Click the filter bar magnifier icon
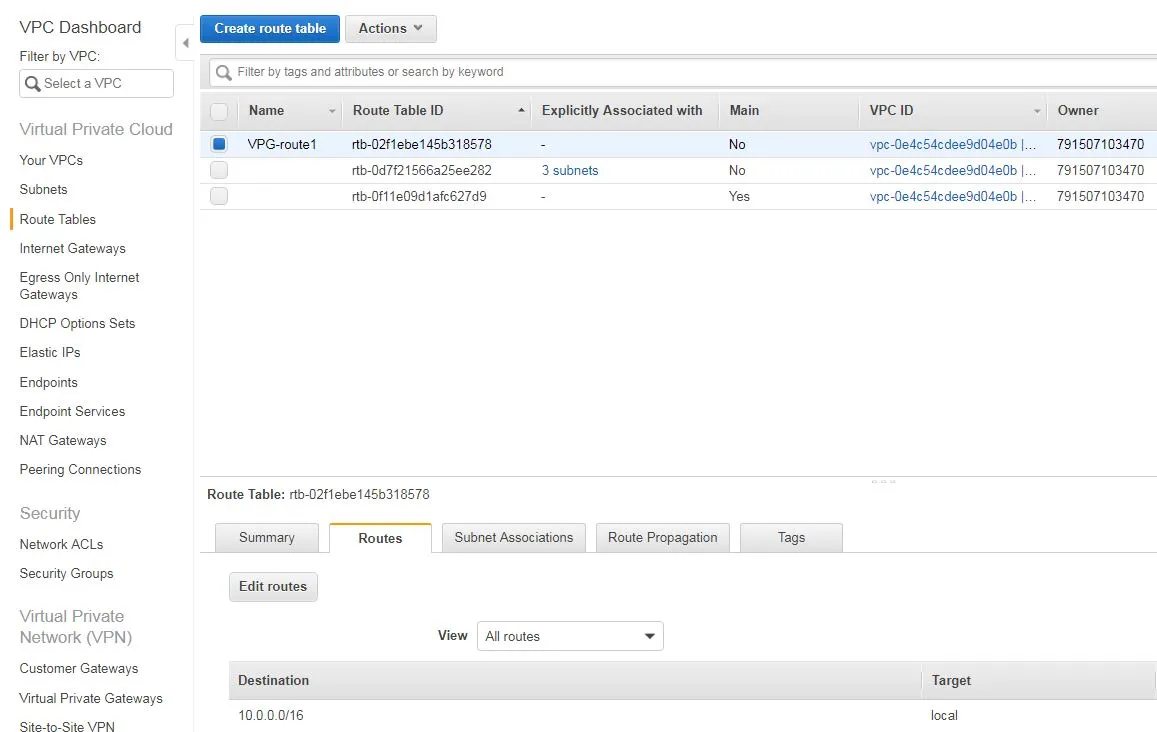The image size is (1157, 732). (224, 72)
